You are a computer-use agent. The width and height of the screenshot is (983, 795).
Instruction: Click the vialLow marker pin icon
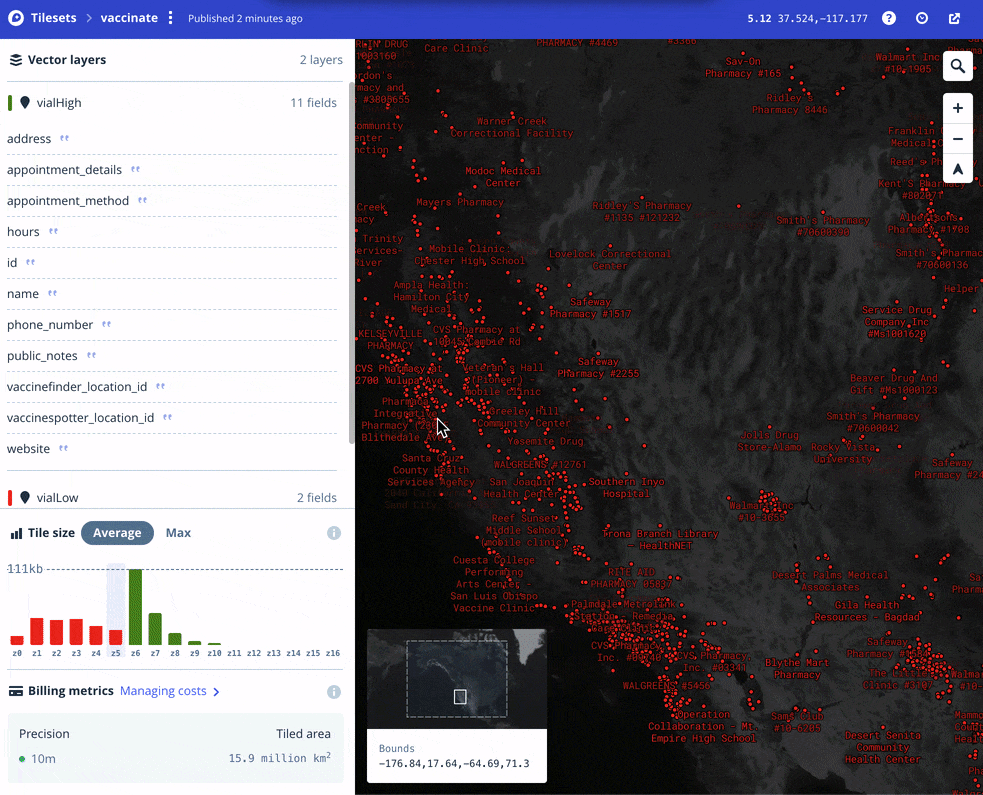point(25,498)
